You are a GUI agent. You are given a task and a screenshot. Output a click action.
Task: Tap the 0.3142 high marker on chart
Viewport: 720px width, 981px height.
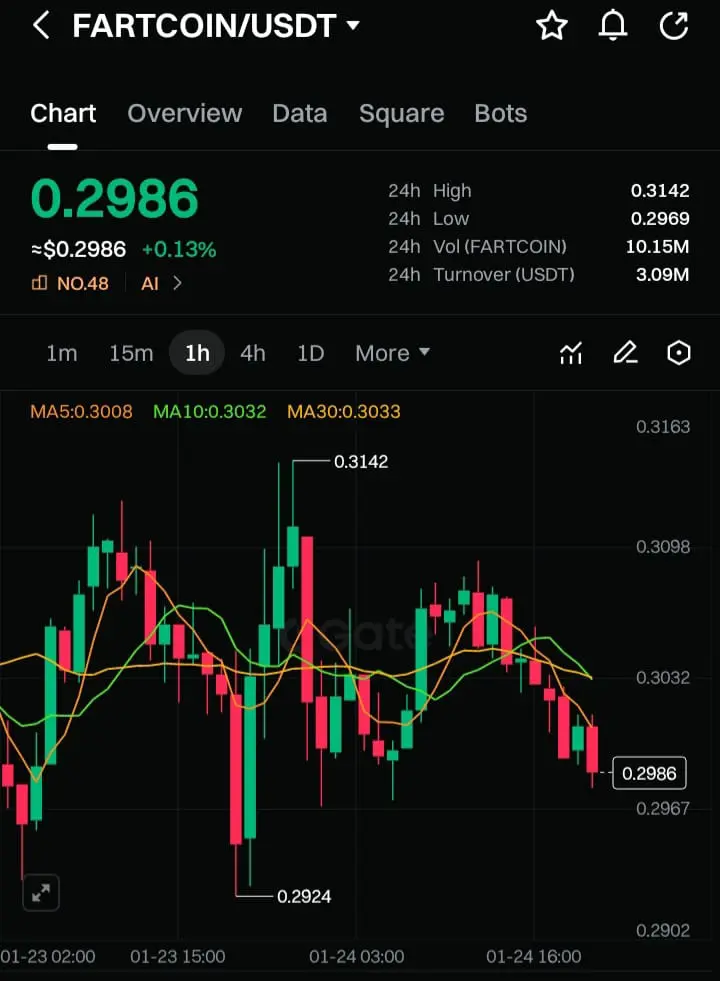pyautogui.click(x=361, y=462)
